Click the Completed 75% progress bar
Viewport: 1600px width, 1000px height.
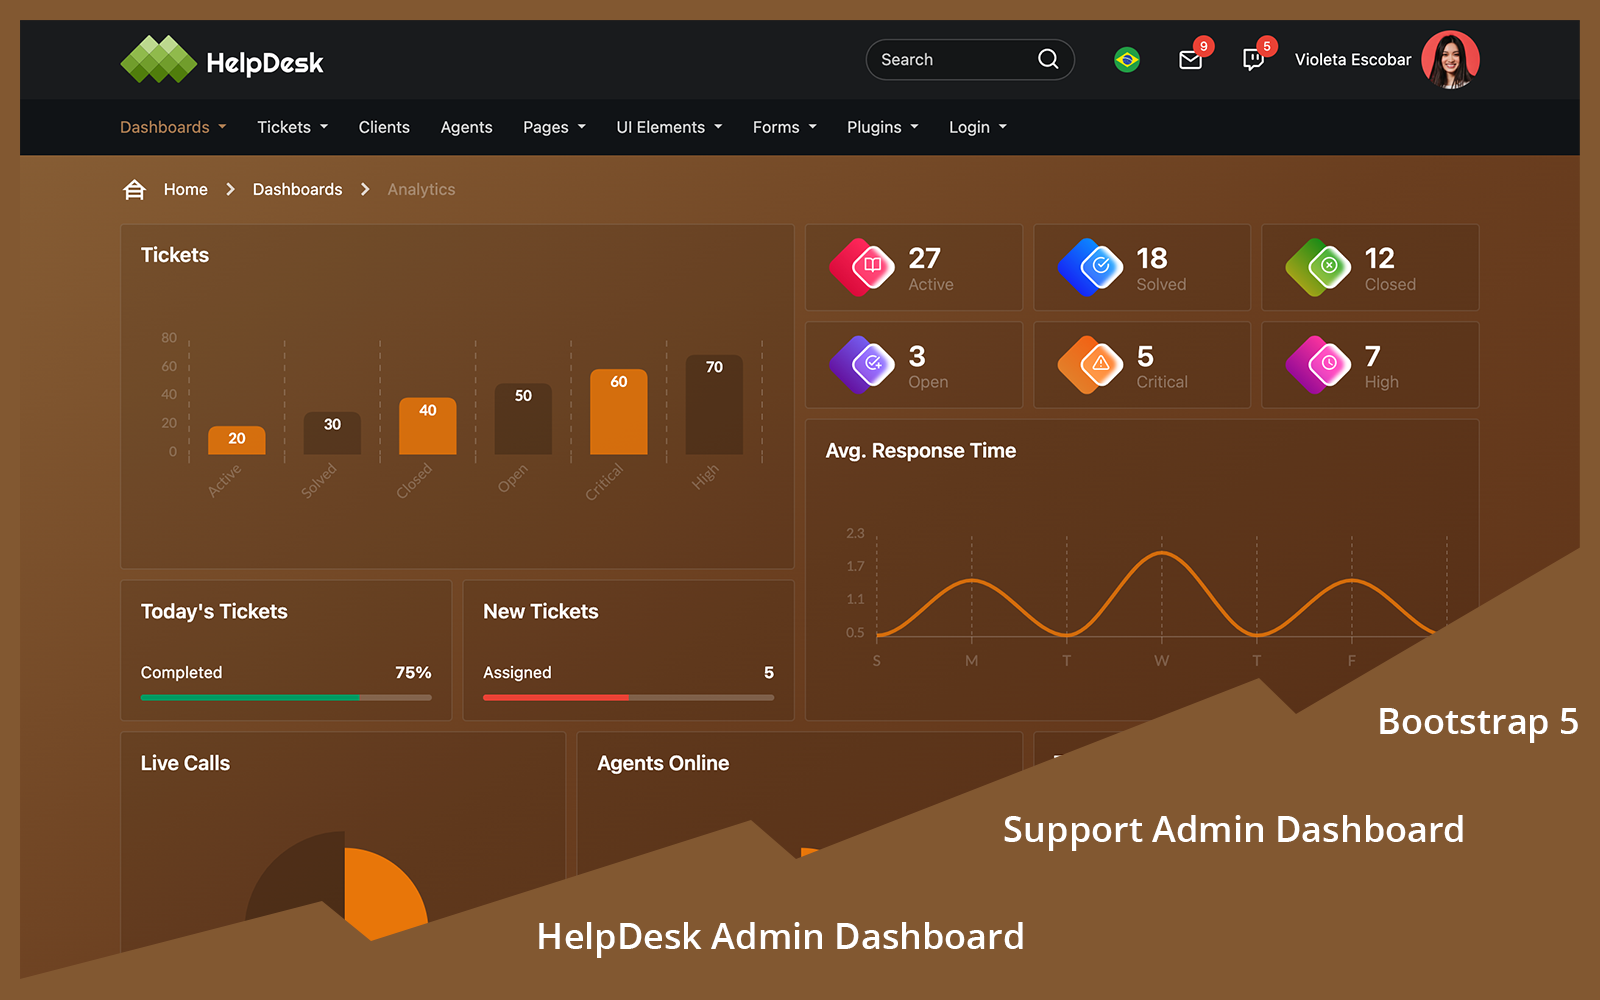285,697
